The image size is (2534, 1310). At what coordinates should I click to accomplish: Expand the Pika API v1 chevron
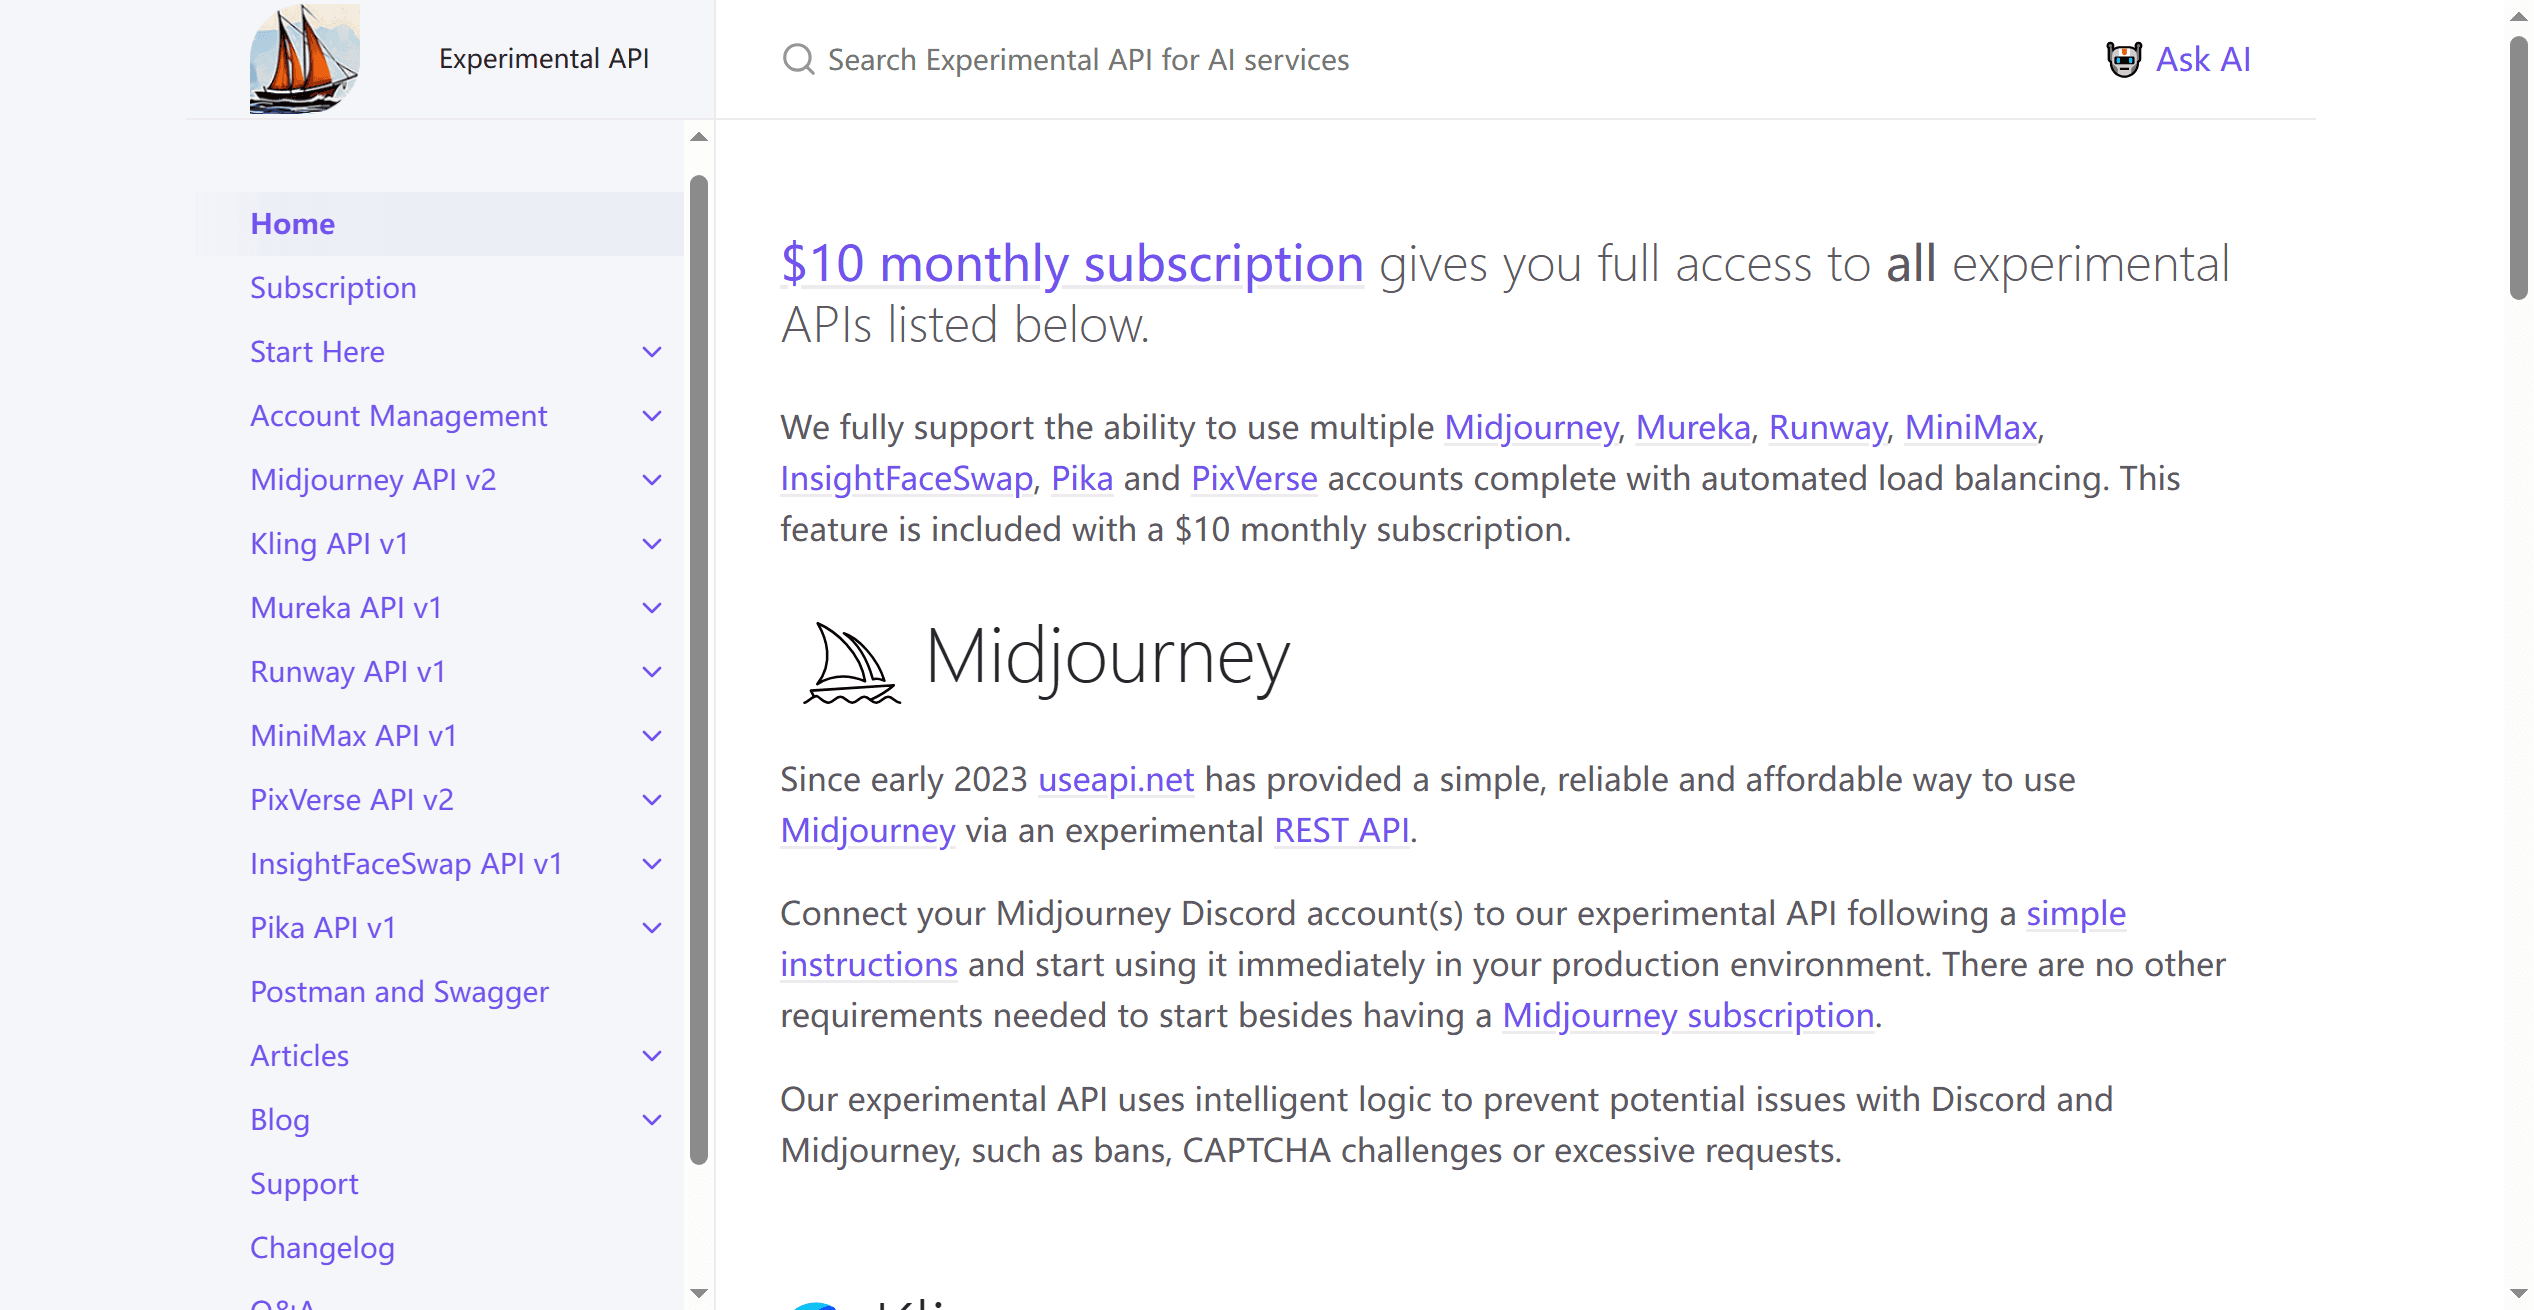click(652, 928)
